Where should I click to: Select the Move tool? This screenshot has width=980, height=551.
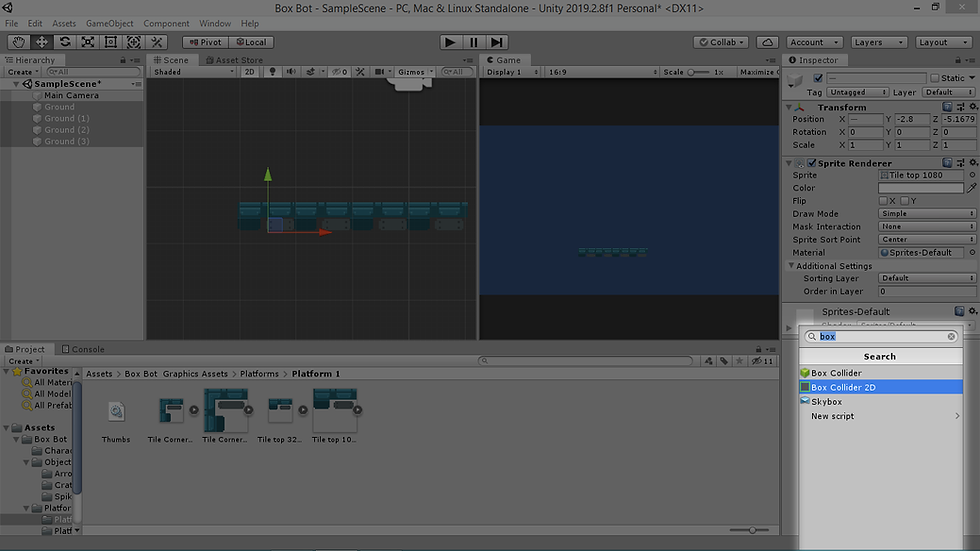[42, 42]
